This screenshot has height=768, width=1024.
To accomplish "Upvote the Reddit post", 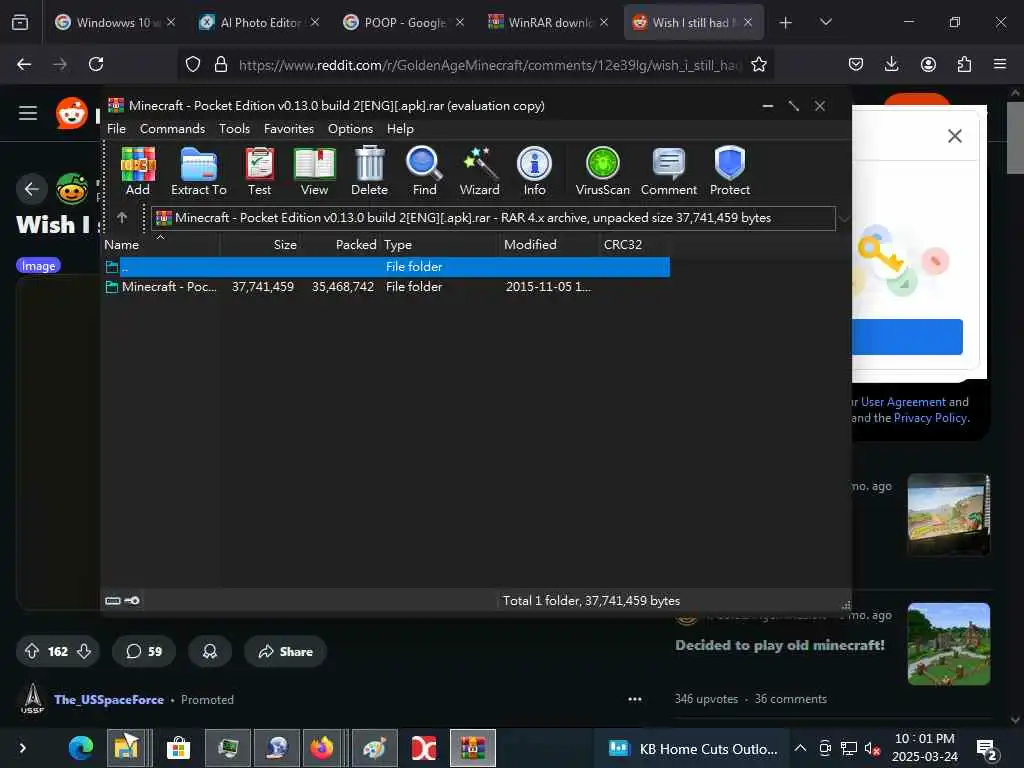I will click(x=32, y=651).
